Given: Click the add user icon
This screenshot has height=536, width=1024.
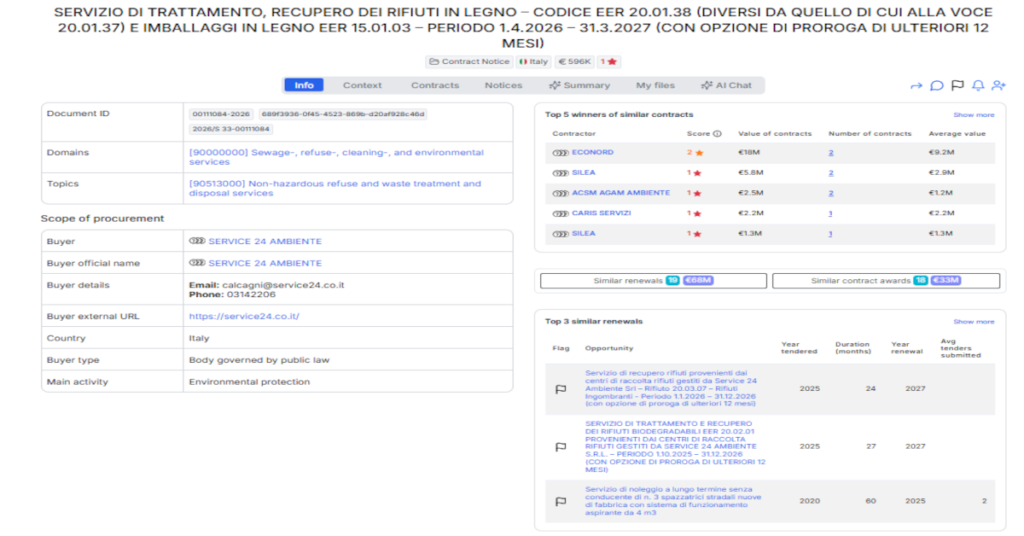Looking at the screenshot, I should tap(999, 86).
